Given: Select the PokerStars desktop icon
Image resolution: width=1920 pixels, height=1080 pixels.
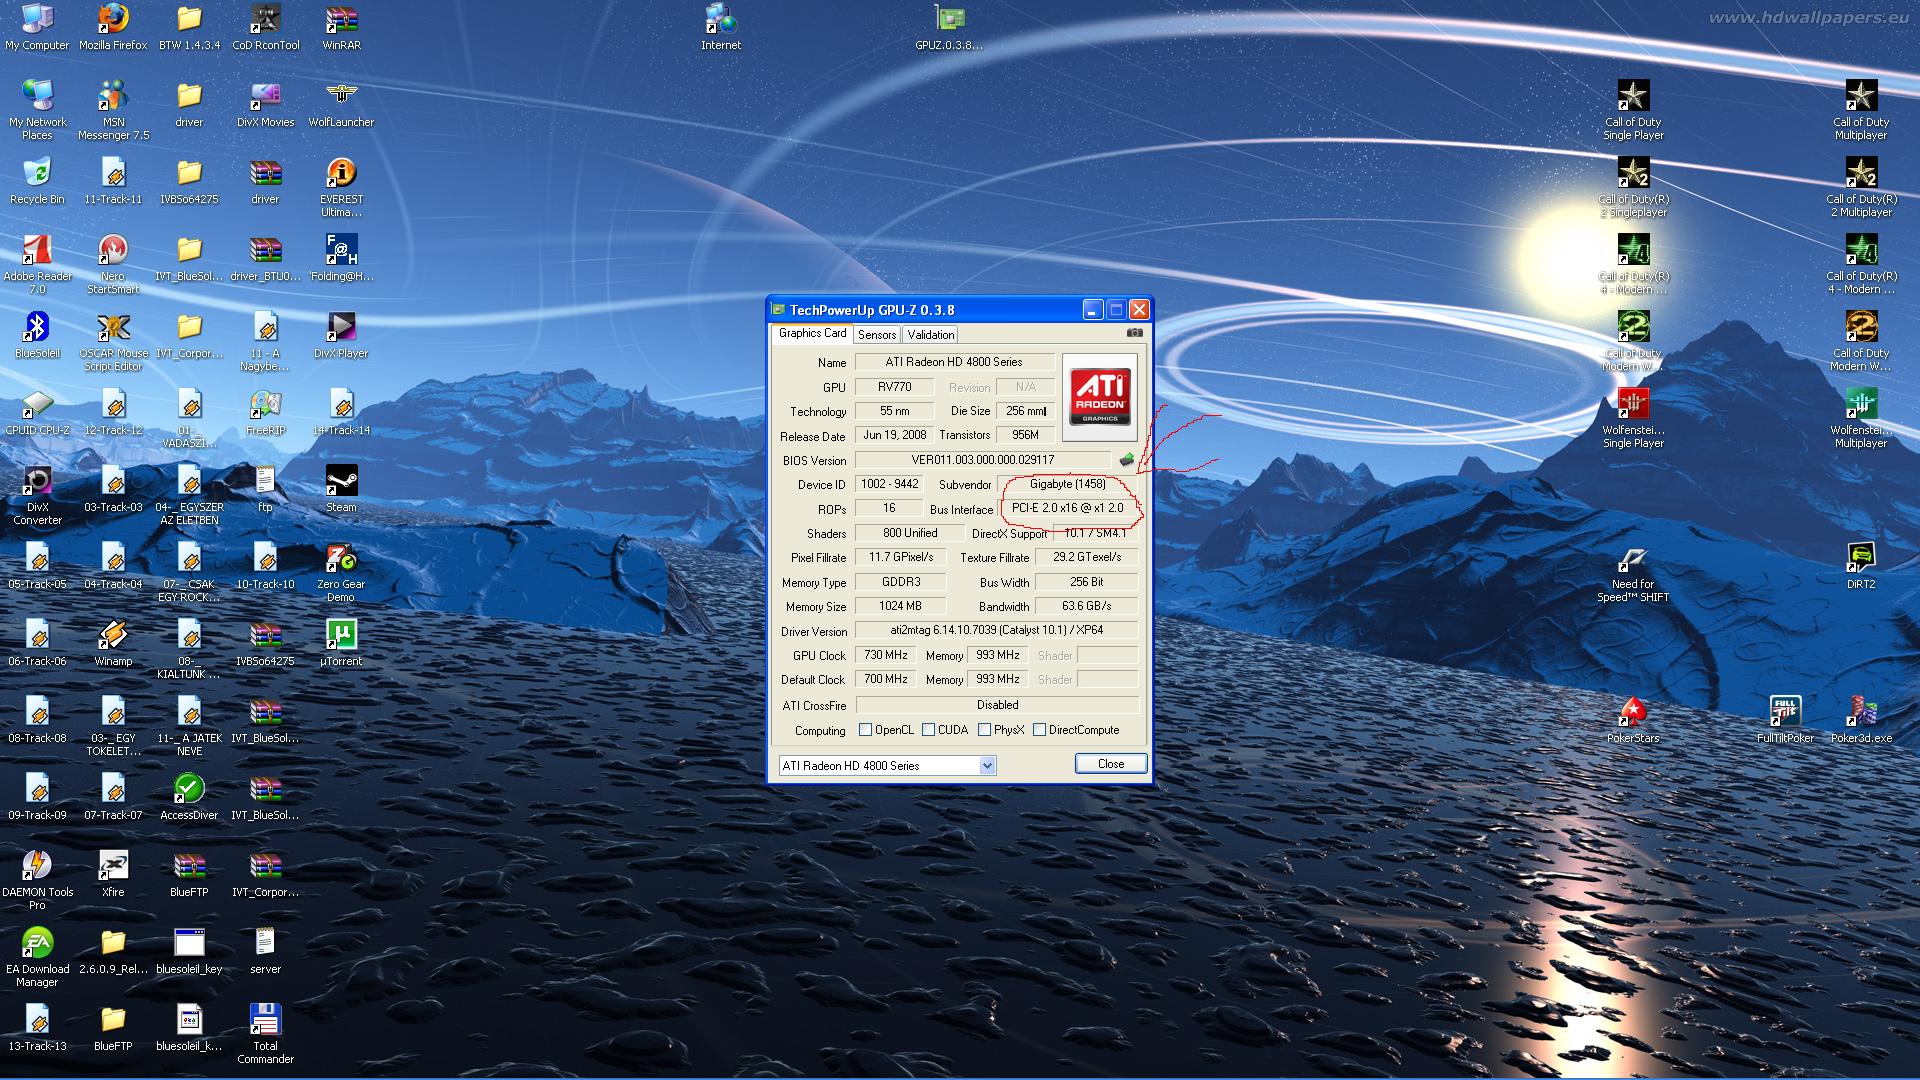Looking at the screenshot, I should (1633, 720).
